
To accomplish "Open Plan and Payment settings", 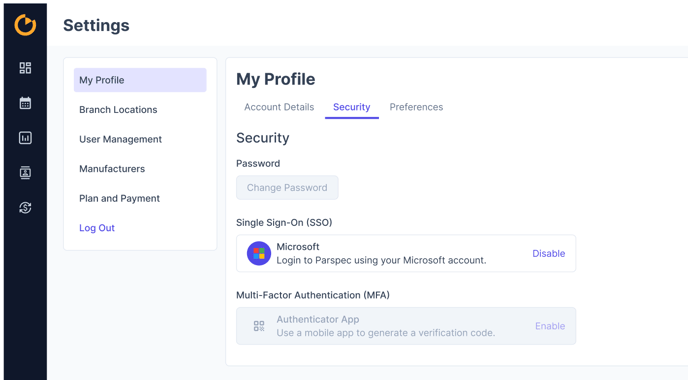I will (119, 198).
